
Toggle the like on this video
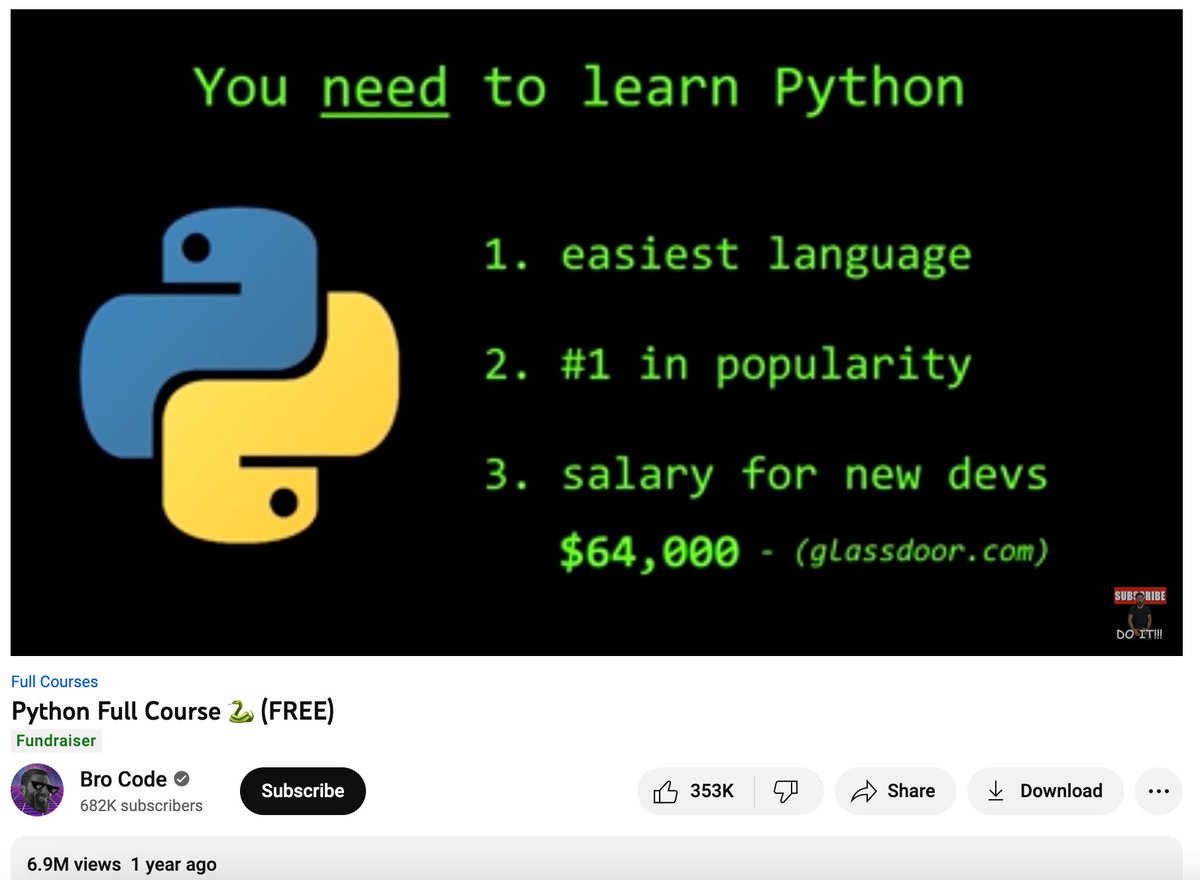tap(691, 790)
